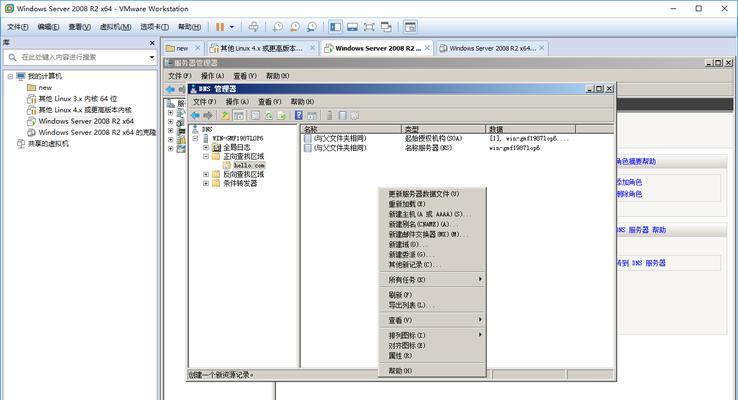Select Windows Server 2008 R2 x64 in library tree
The image size is (738, 400).
coord(86,121)
